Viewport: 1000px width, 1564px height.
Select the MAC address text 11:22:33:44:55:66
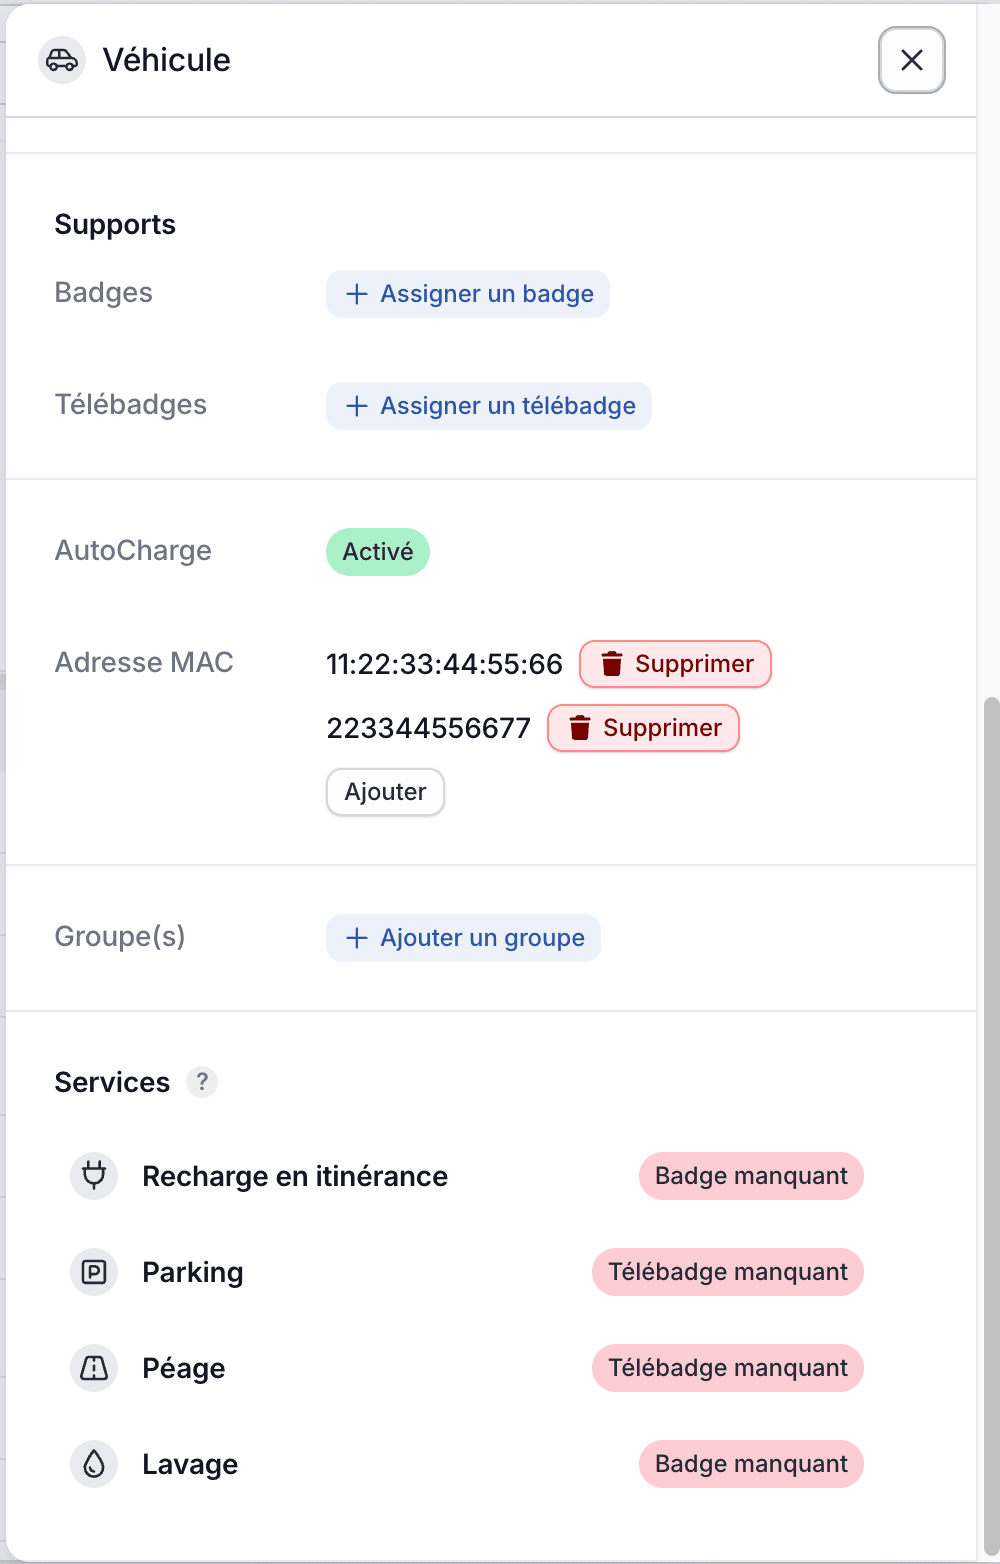[x=444, y=664]
